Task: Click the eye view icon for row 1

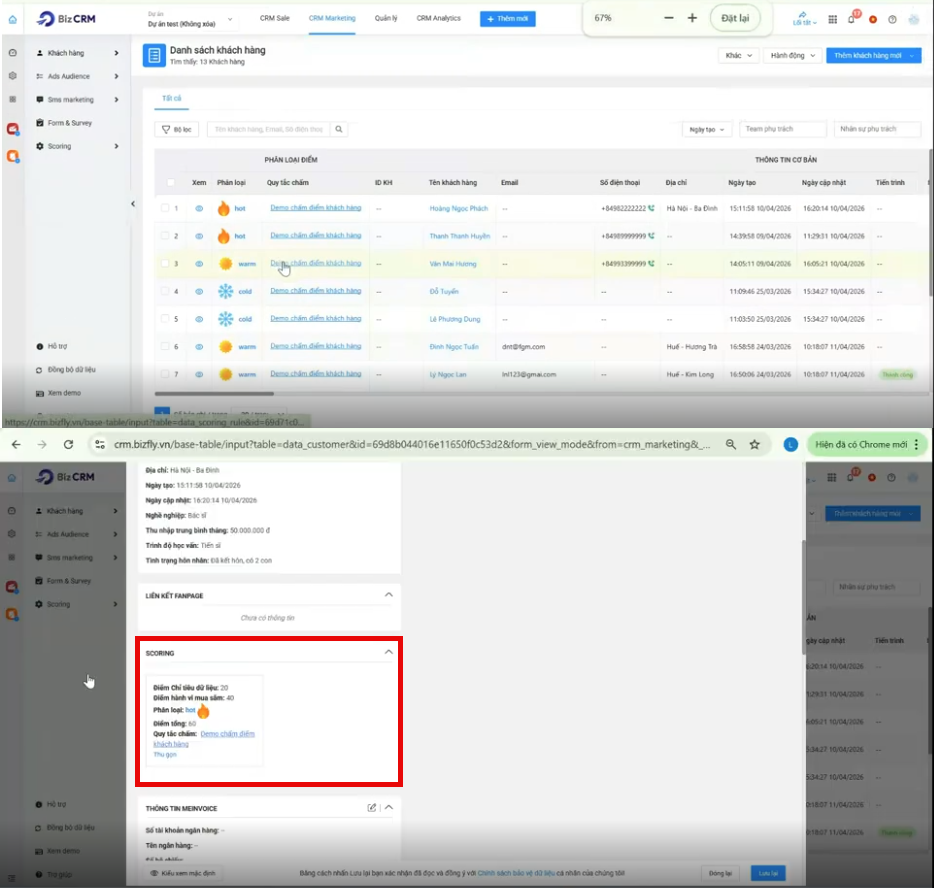Action: (199, 208)
